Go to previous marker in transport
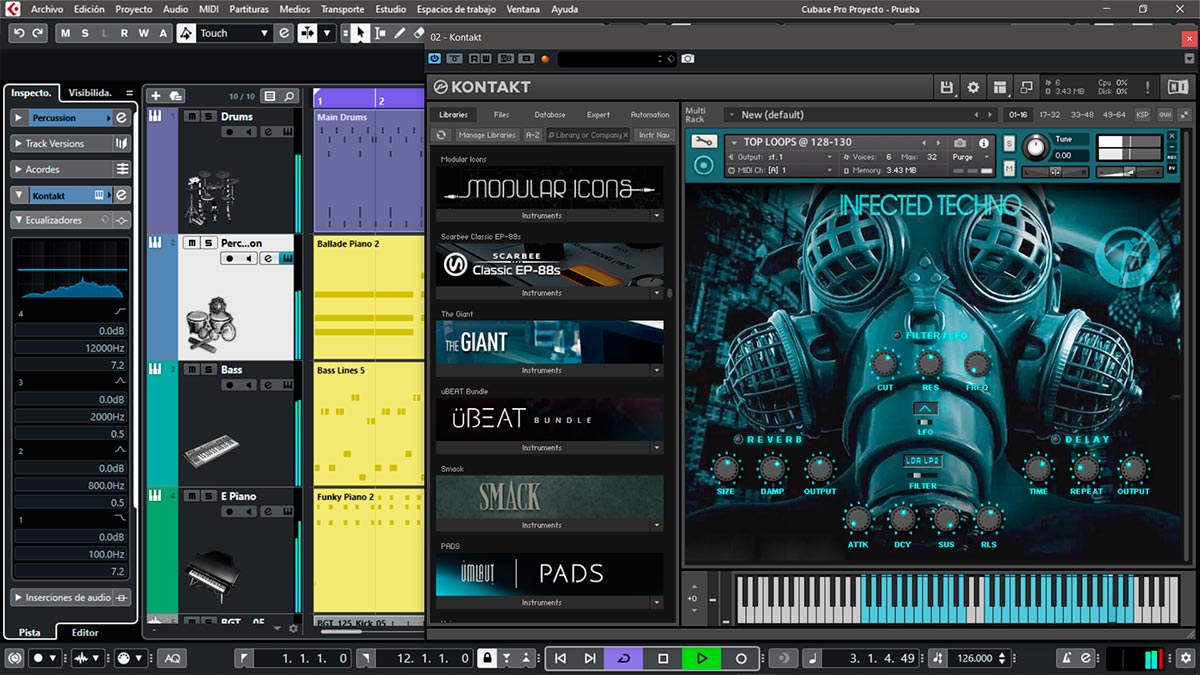This screenshot has height=675, width=1200. click(x=561, y=658)
